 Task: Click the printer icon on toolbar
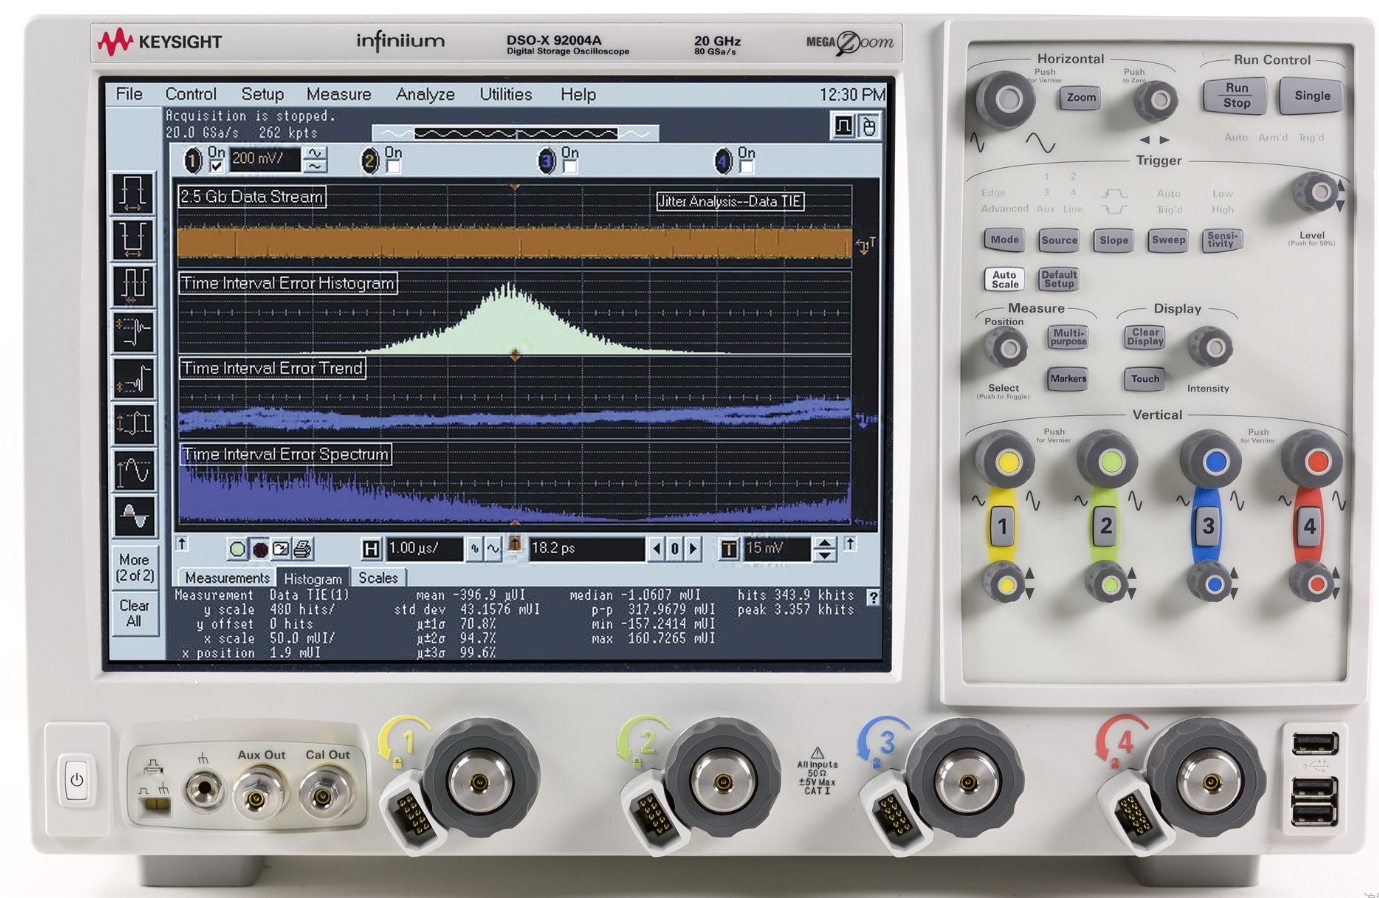pos(303,549)
